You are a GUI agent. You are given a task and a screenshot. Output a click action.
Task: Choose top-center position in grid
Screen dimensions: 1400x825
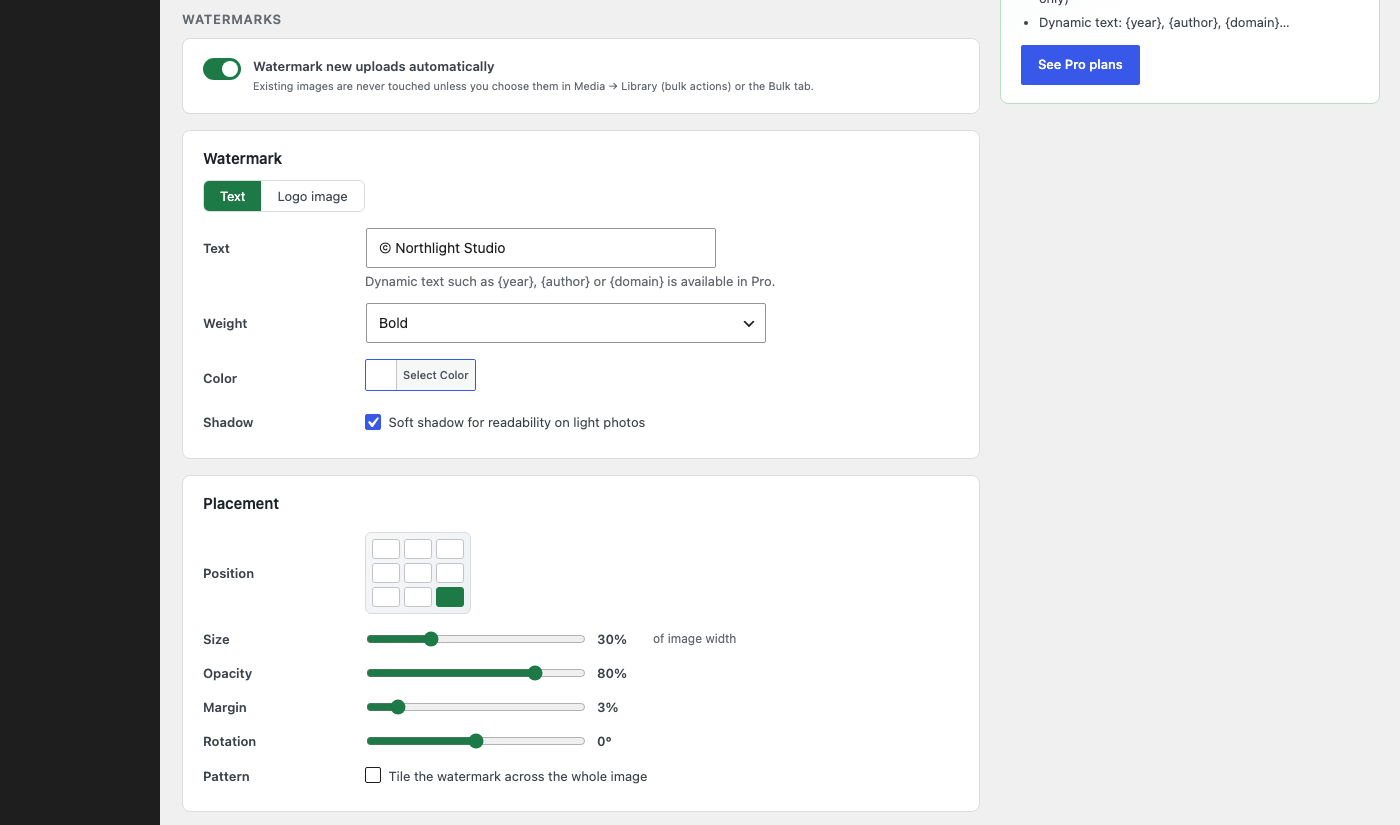[x=418, y=549]
